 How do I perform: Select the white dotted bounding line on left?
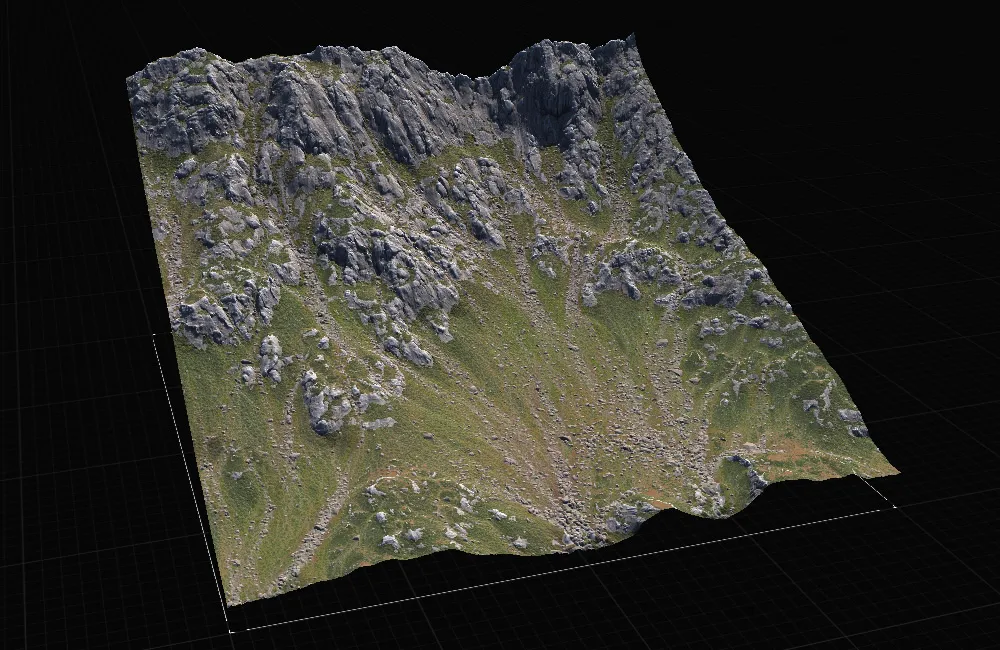(x=191, y=478)
